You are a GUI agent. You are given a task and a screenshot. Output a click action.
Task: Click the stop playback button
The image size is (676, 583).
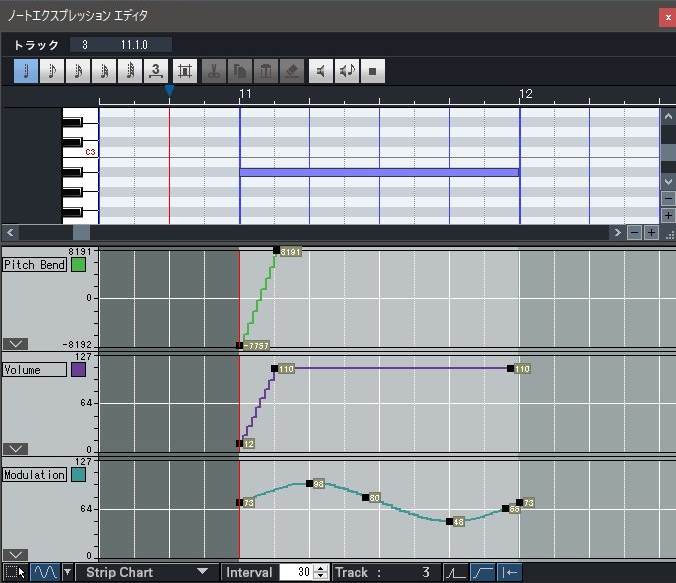click(x=373, y=71)
